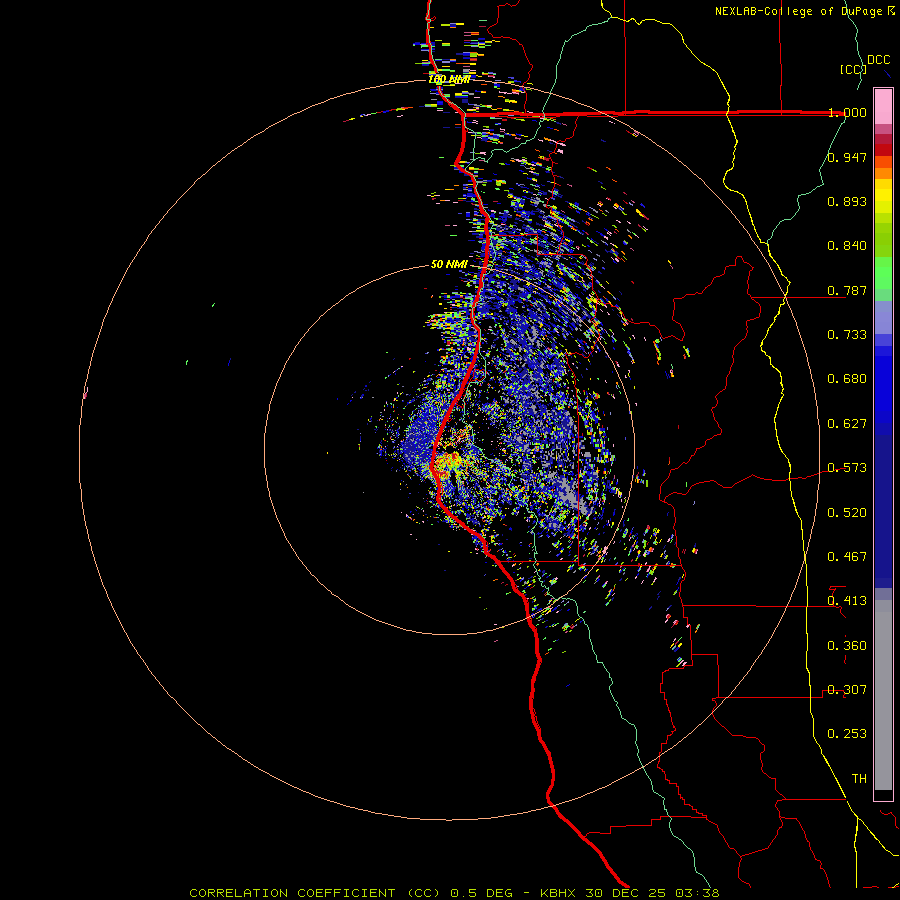Select the 0.733 scale value
This screenshot has width=900, height=900.
[847, 335]
